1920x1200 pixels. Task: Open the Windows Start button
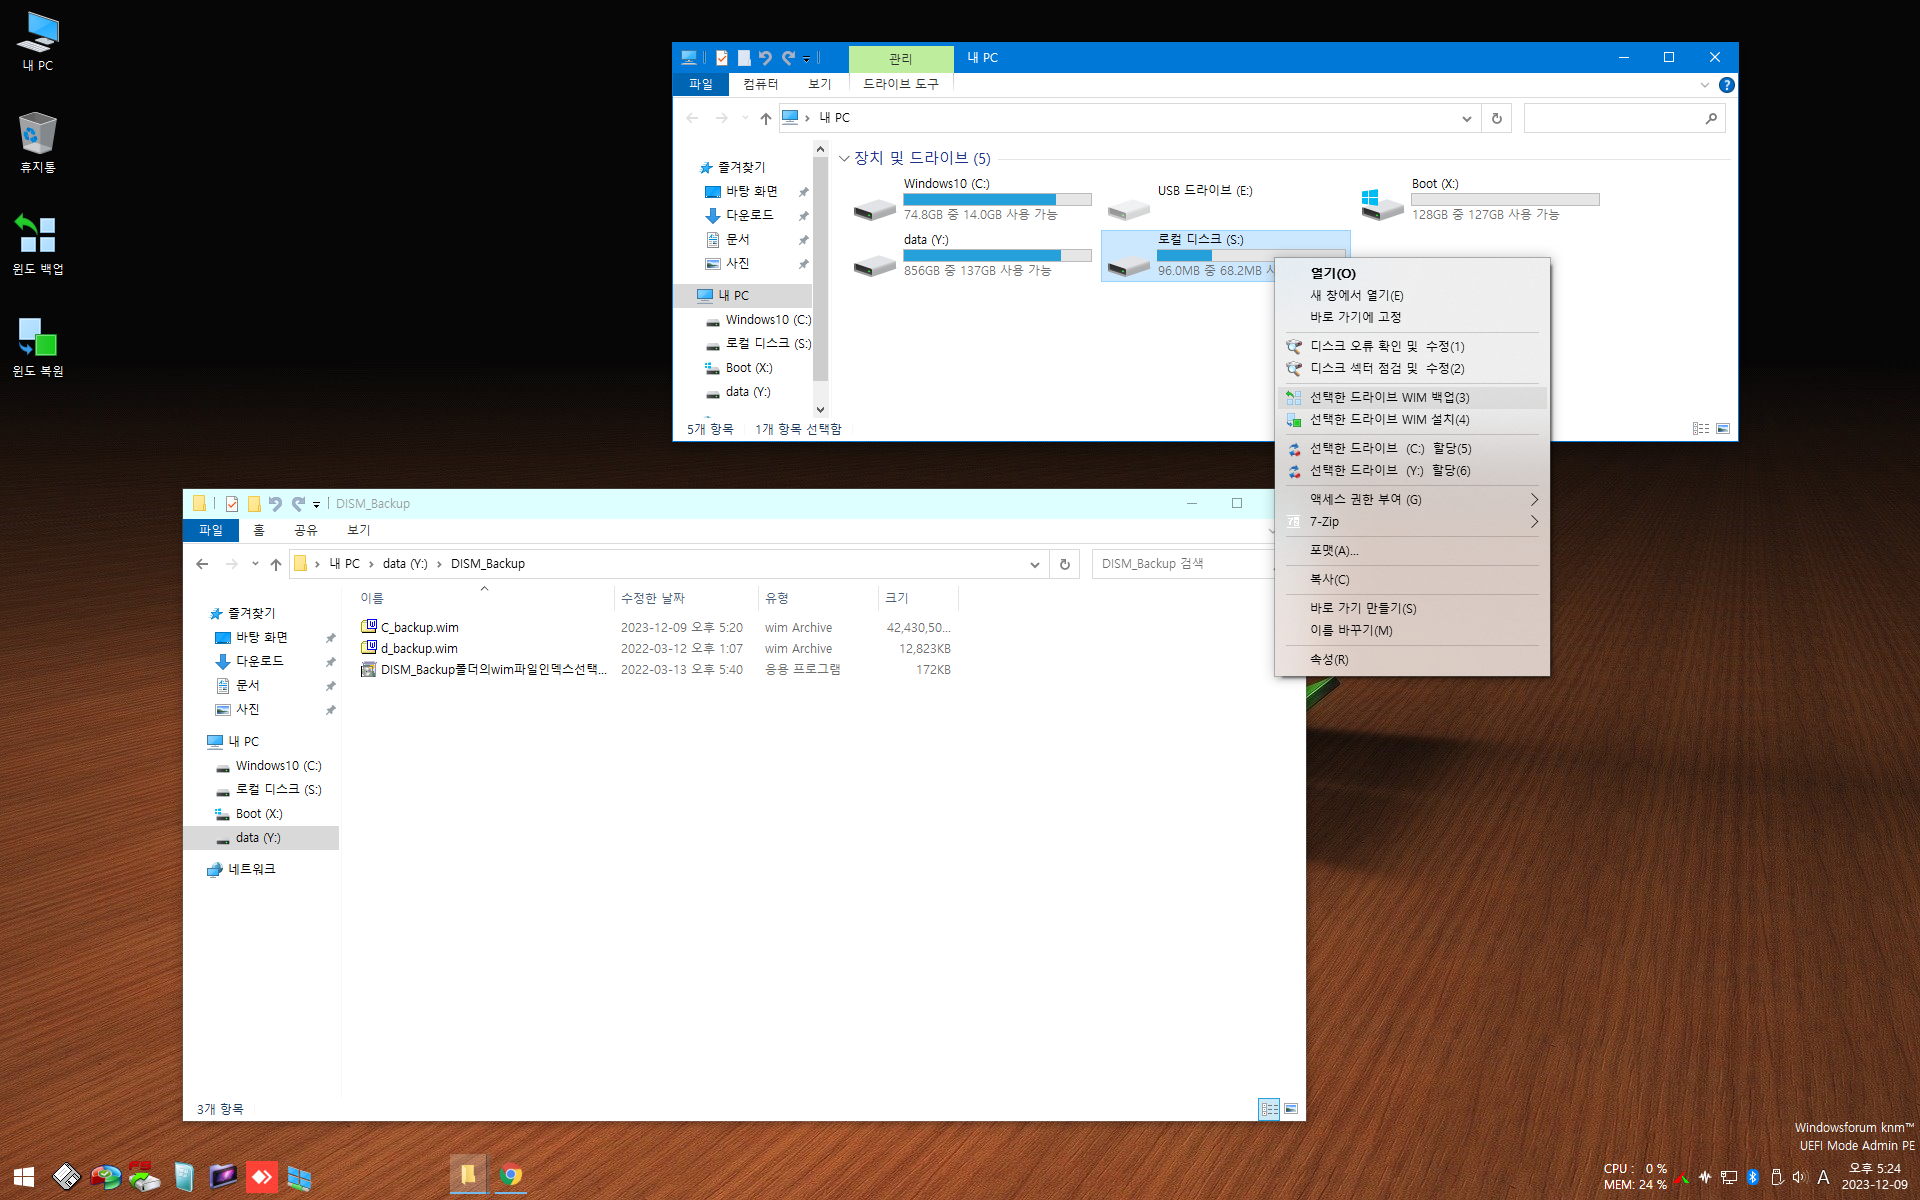(24, 1176)
